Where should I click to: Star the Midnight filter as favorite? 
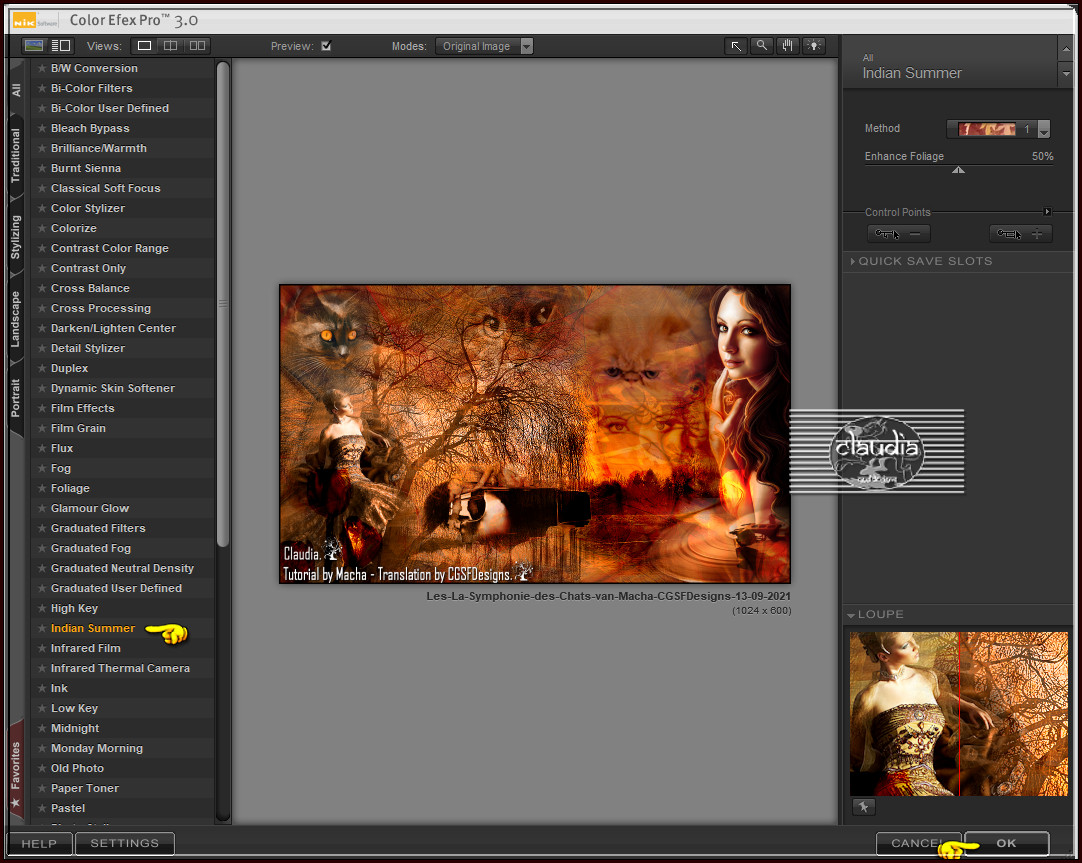tap(42, 728)
